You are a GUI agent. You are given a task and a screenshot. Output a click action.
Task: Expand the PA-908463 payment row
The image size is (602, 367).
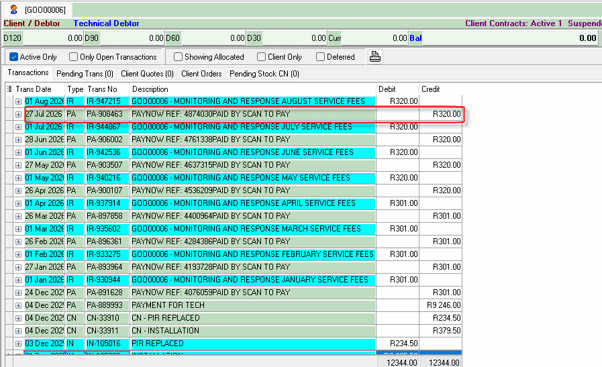click(18, 114)
